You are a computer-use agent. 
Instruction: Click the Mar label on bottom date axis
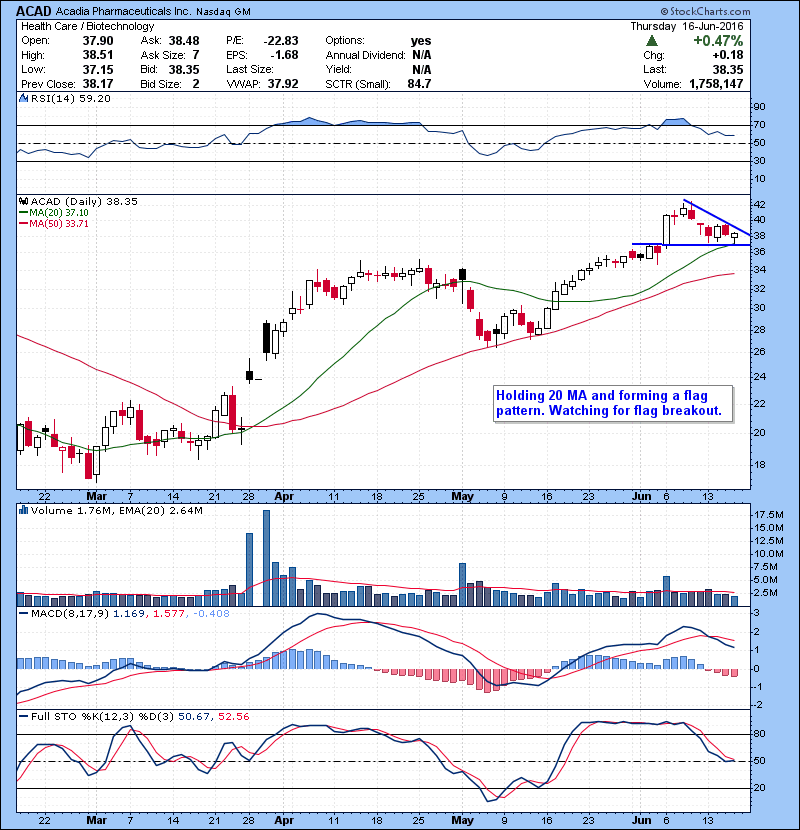(x=96, y=820)
